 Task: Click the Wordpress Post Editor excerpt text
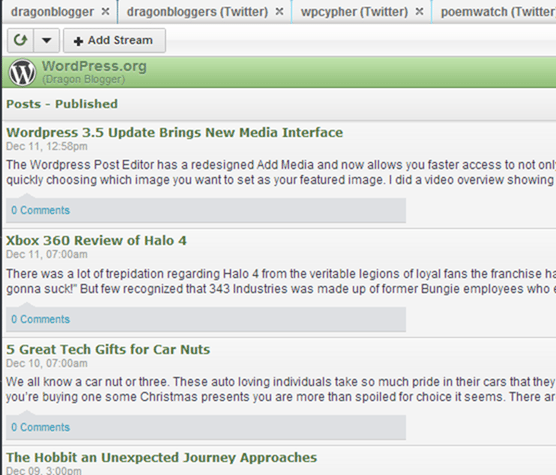coord(281,172)
